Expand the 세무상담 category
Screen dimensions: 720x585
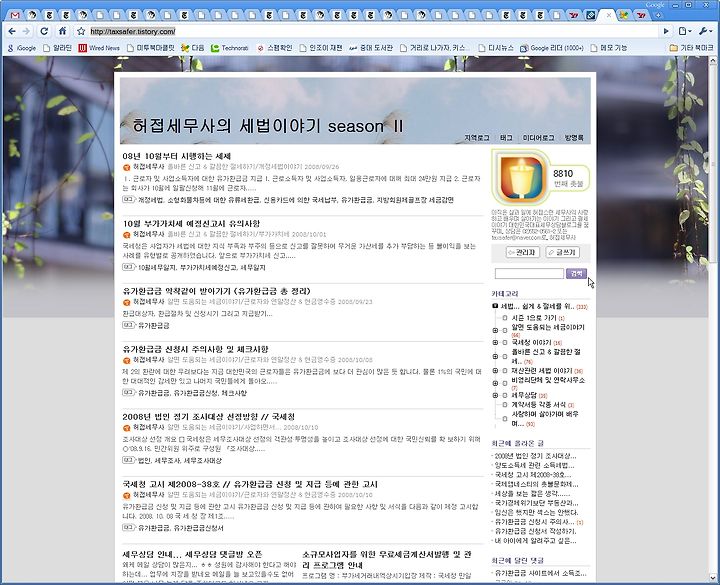[495, 395]
